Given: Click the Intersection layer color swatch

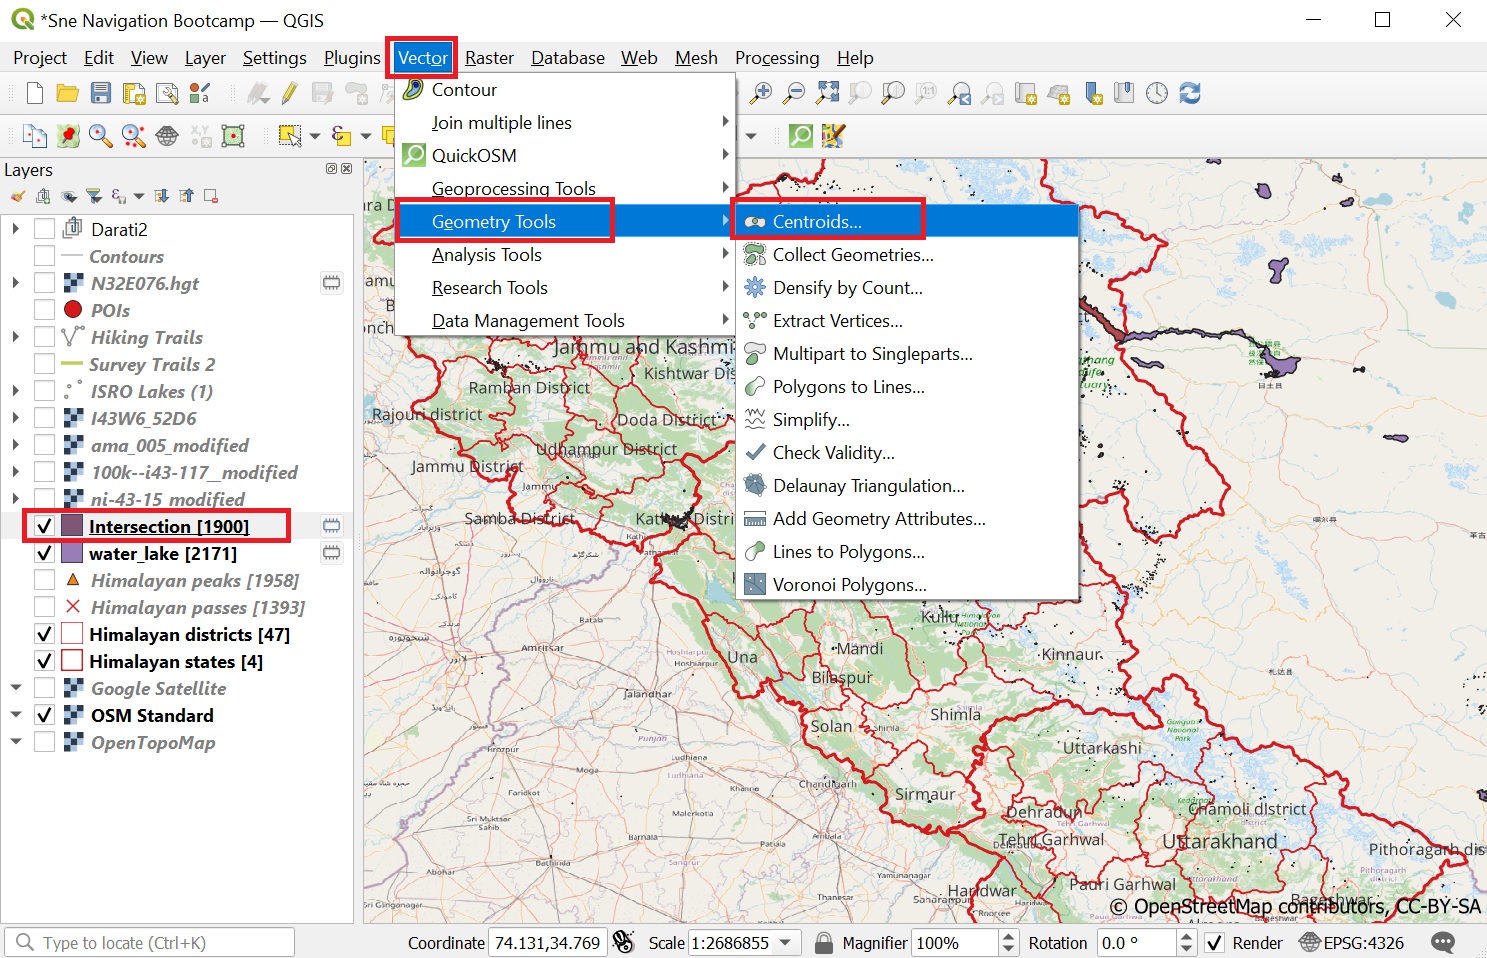Looking at the screenshot, I should tap(72, 526).
